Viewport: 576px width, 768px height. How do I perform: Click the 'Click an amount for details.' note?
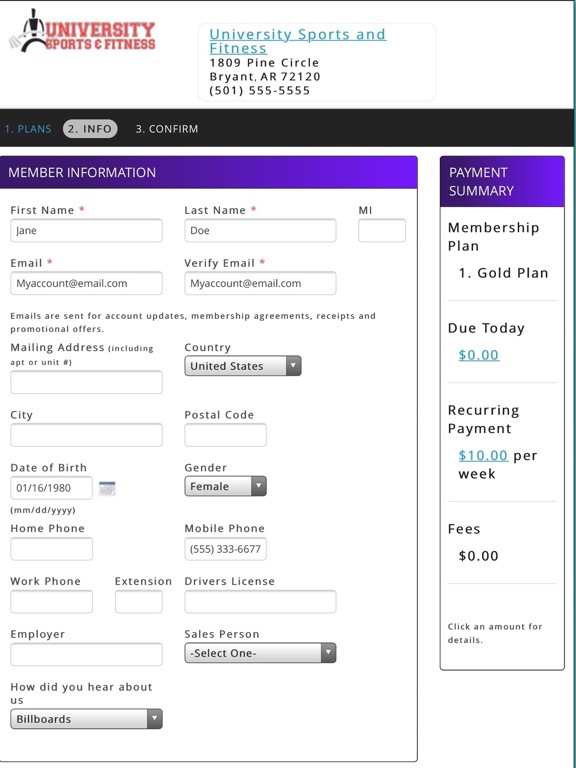click(495, 633)
